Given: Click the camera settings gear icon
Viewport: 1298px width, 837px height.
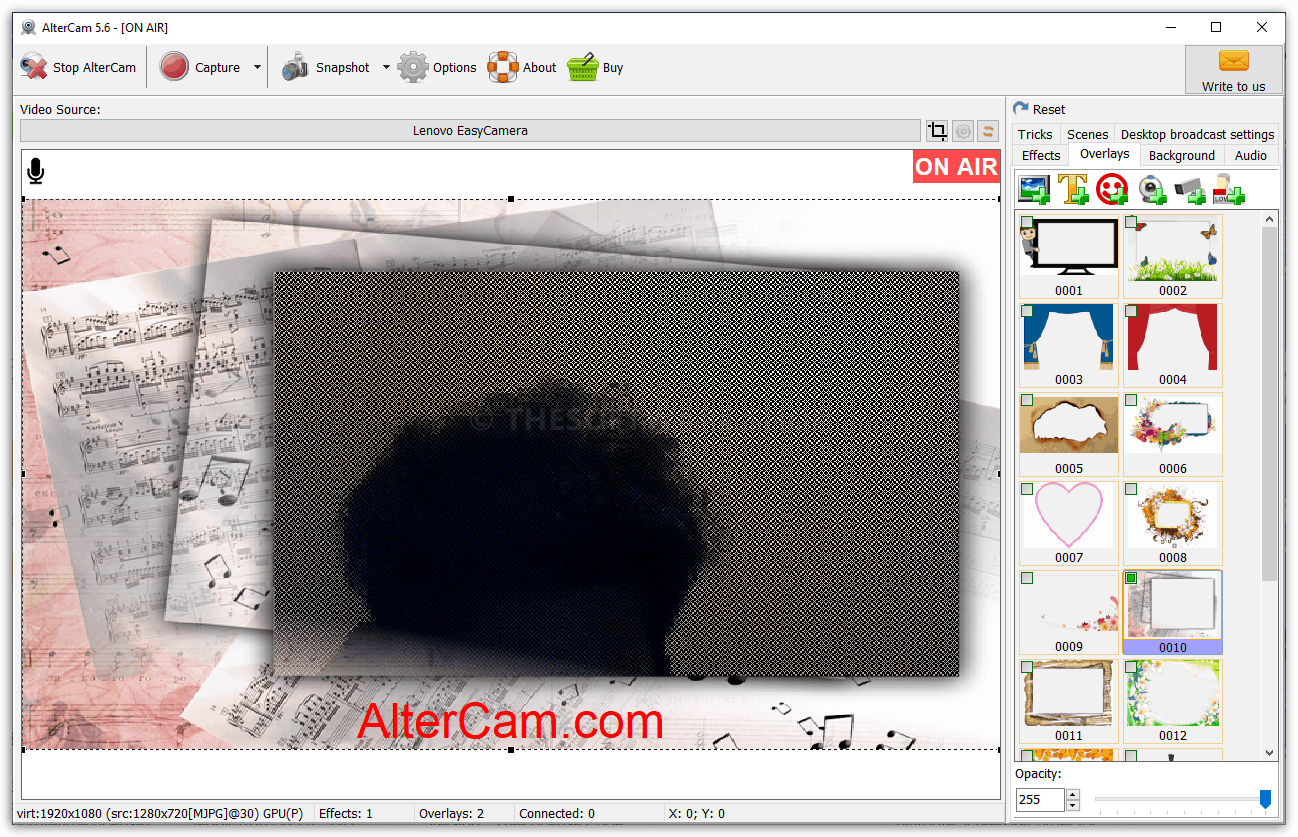Looking at the screenshot, I should tap(963, 131).
